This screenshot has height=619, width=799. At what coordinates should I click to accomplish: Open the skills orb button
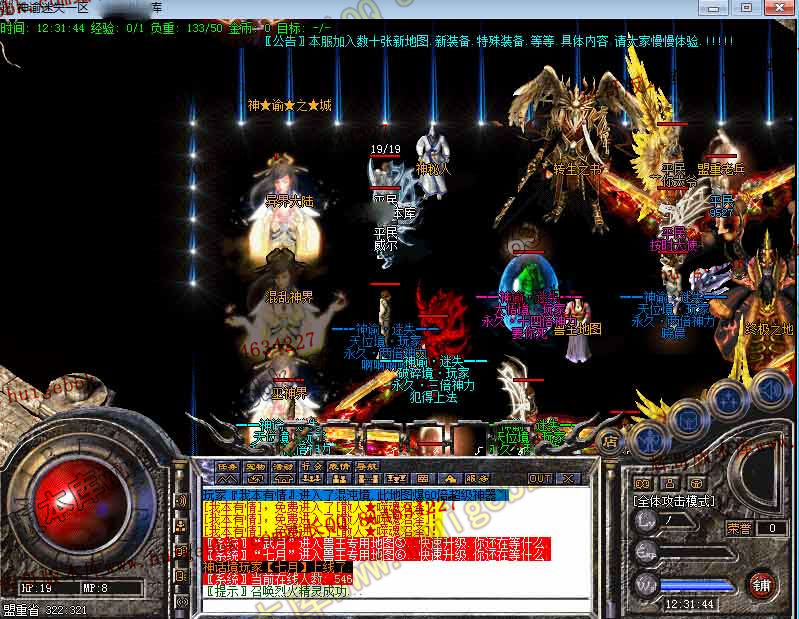[728, 401]
